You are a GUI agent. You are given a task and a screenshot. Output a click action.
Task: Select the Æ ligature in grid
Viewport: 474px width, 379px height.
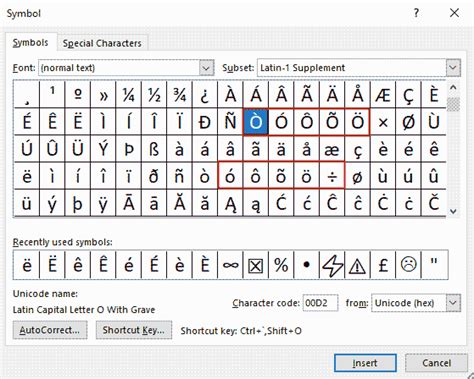pos(383,95)
